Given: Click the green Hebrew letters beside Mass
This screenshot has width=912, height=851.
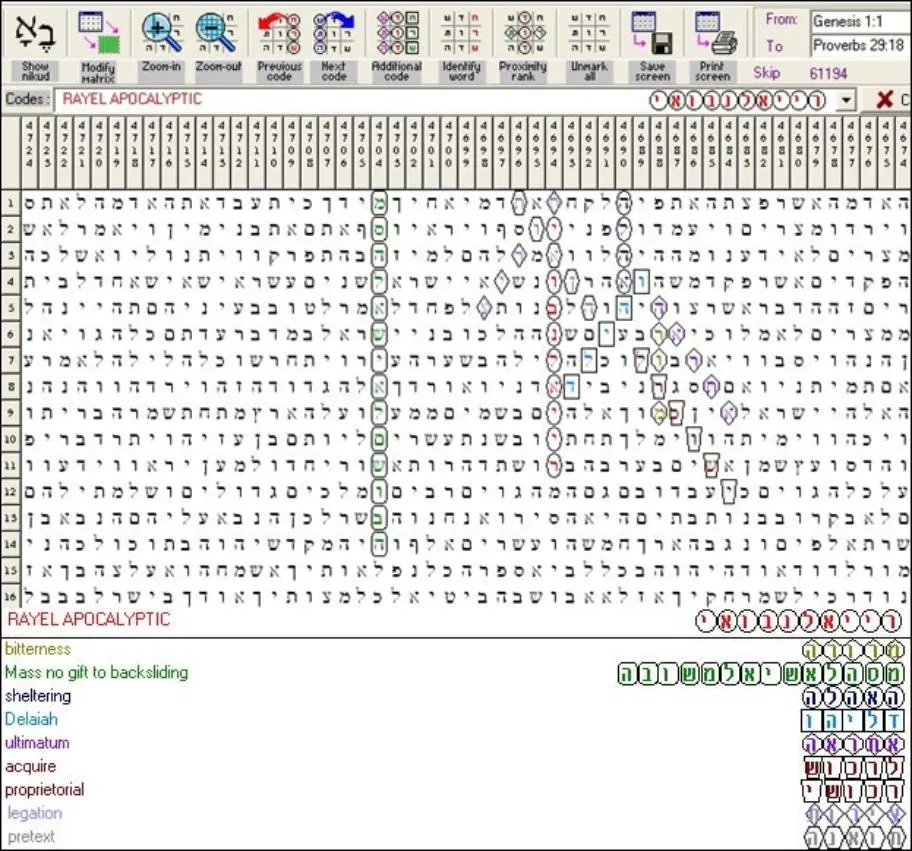Looking at the screenshot, I should [761, 674].
